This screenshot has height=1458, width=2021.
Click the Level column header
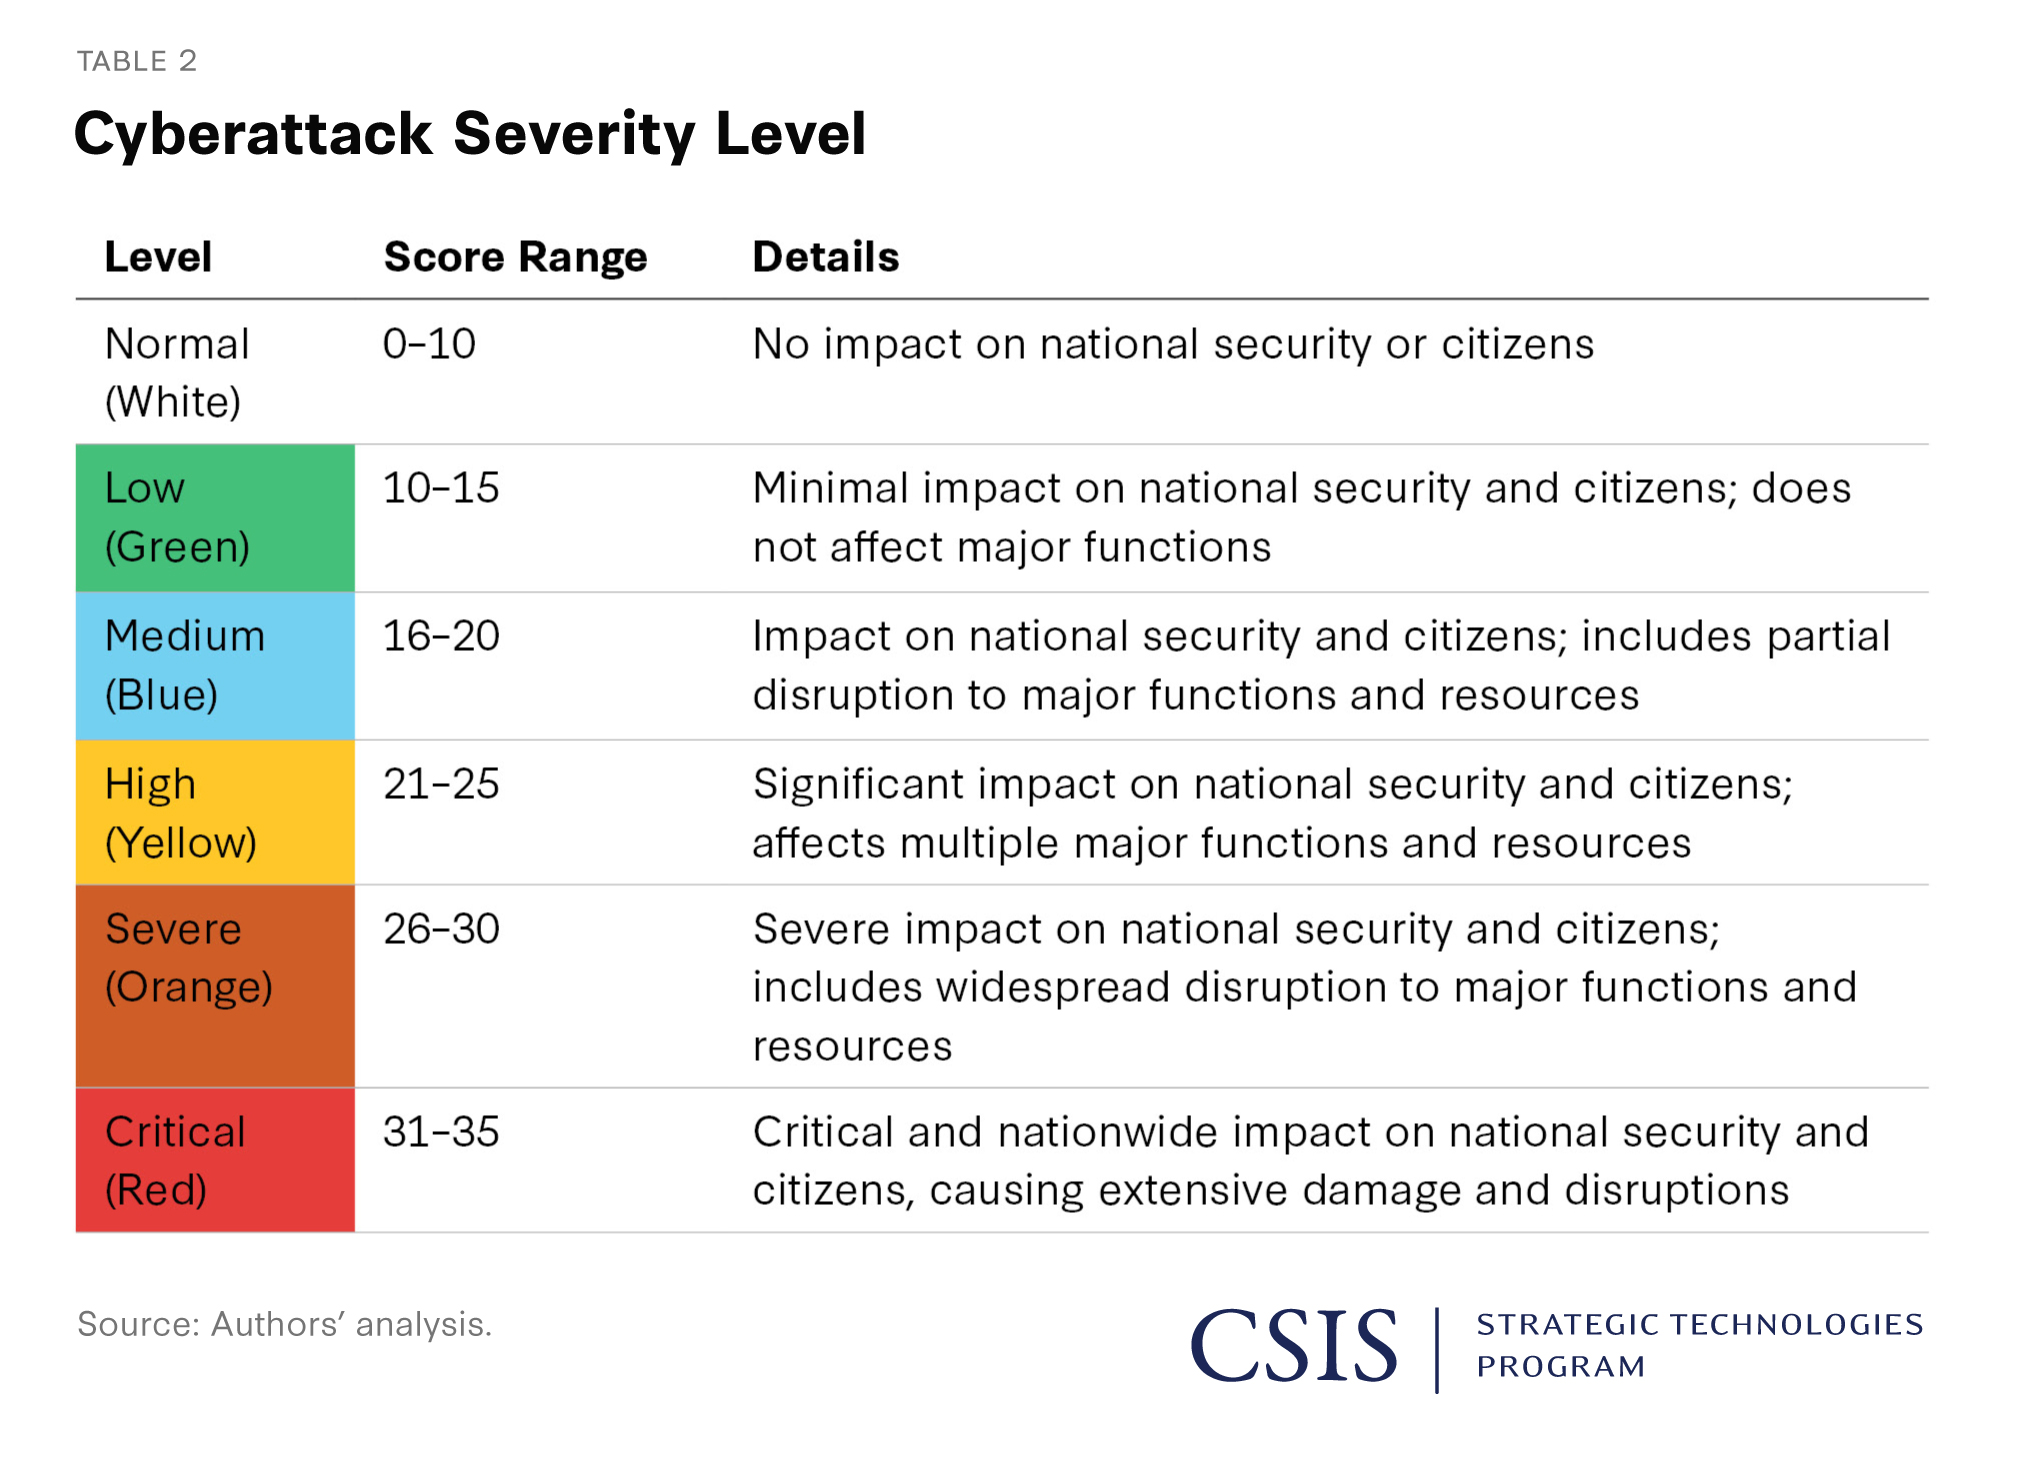coord(158,257)
